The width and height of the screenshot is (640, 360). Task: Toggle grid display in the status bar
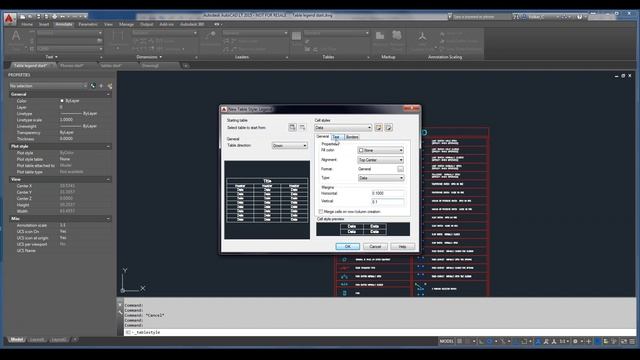(460, 341)
